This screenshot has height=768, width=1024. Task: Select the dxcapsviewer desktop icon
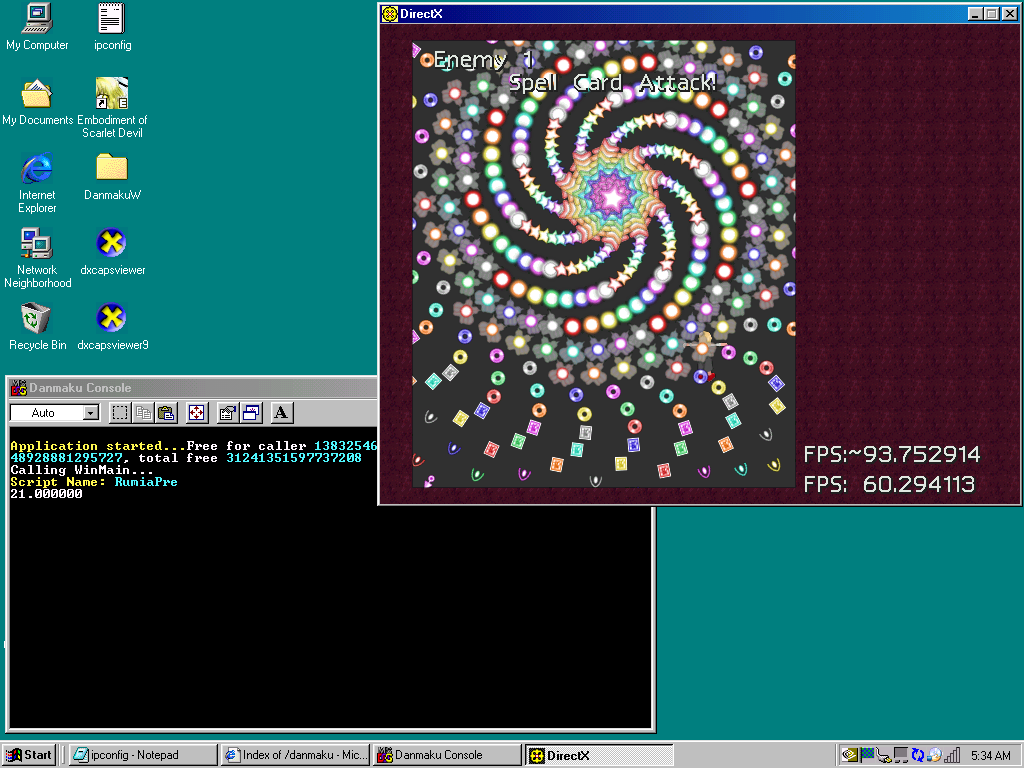112,252
